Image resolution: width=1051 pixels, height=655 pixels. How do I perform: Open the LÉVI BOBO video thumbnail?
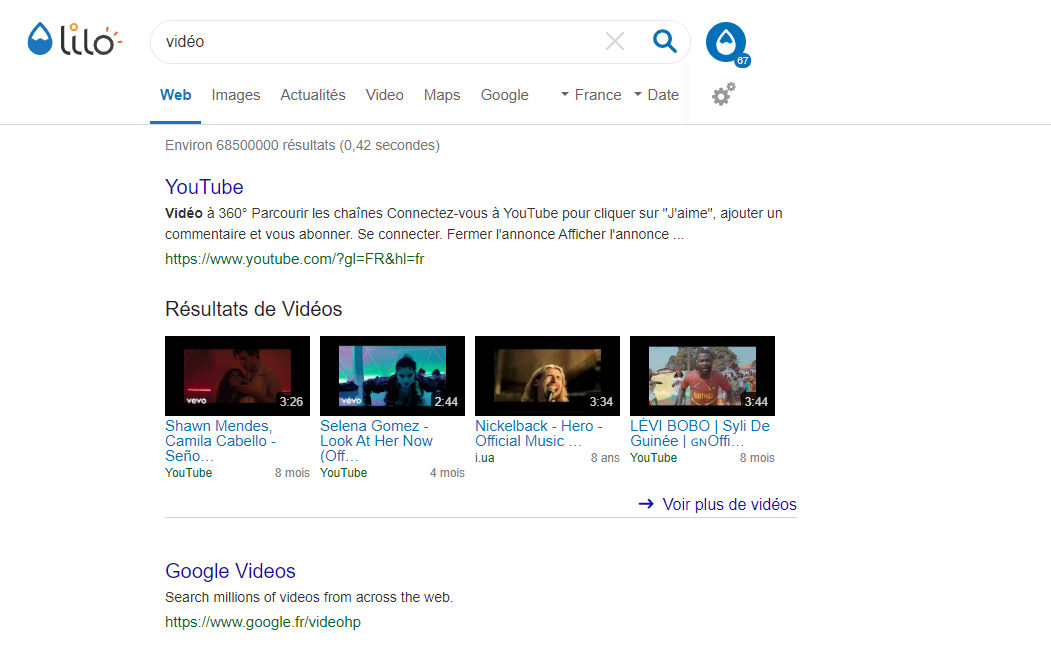702,375
